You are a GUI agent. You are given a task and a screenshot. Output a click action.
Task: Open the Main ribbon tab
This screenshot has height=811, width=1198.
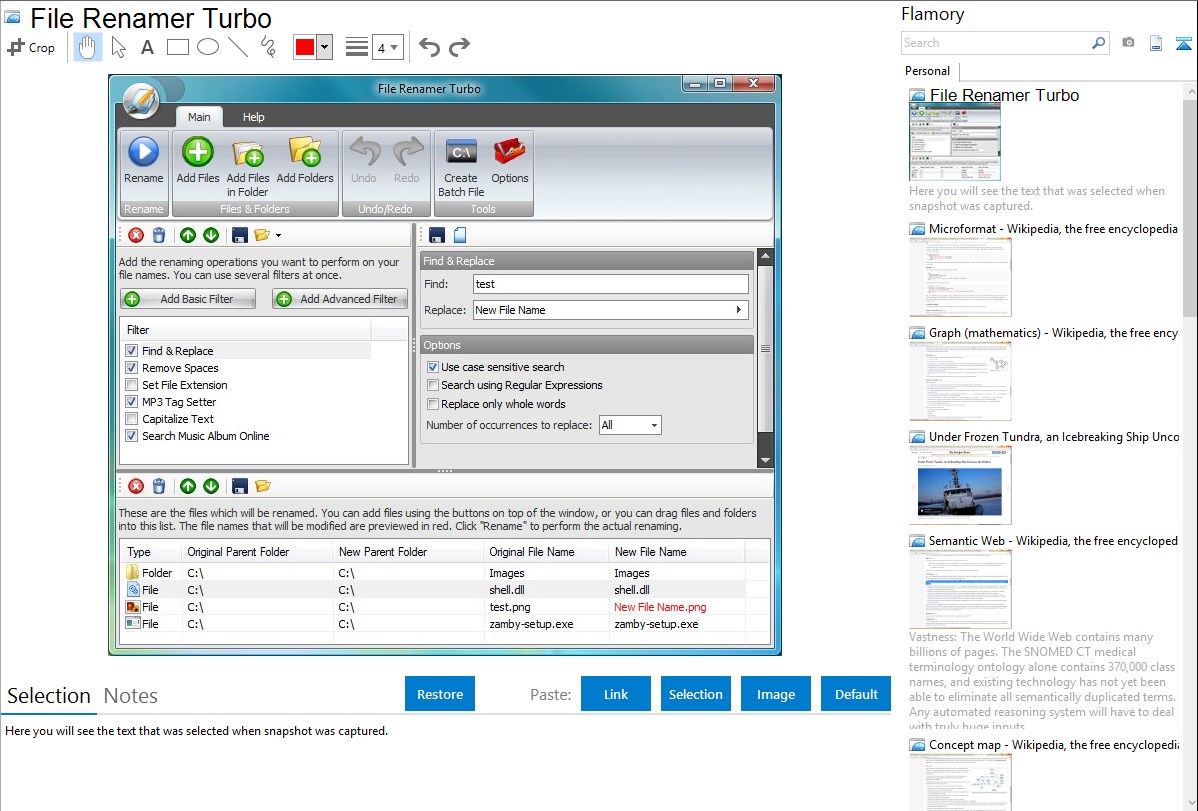[x=199, y=117]
